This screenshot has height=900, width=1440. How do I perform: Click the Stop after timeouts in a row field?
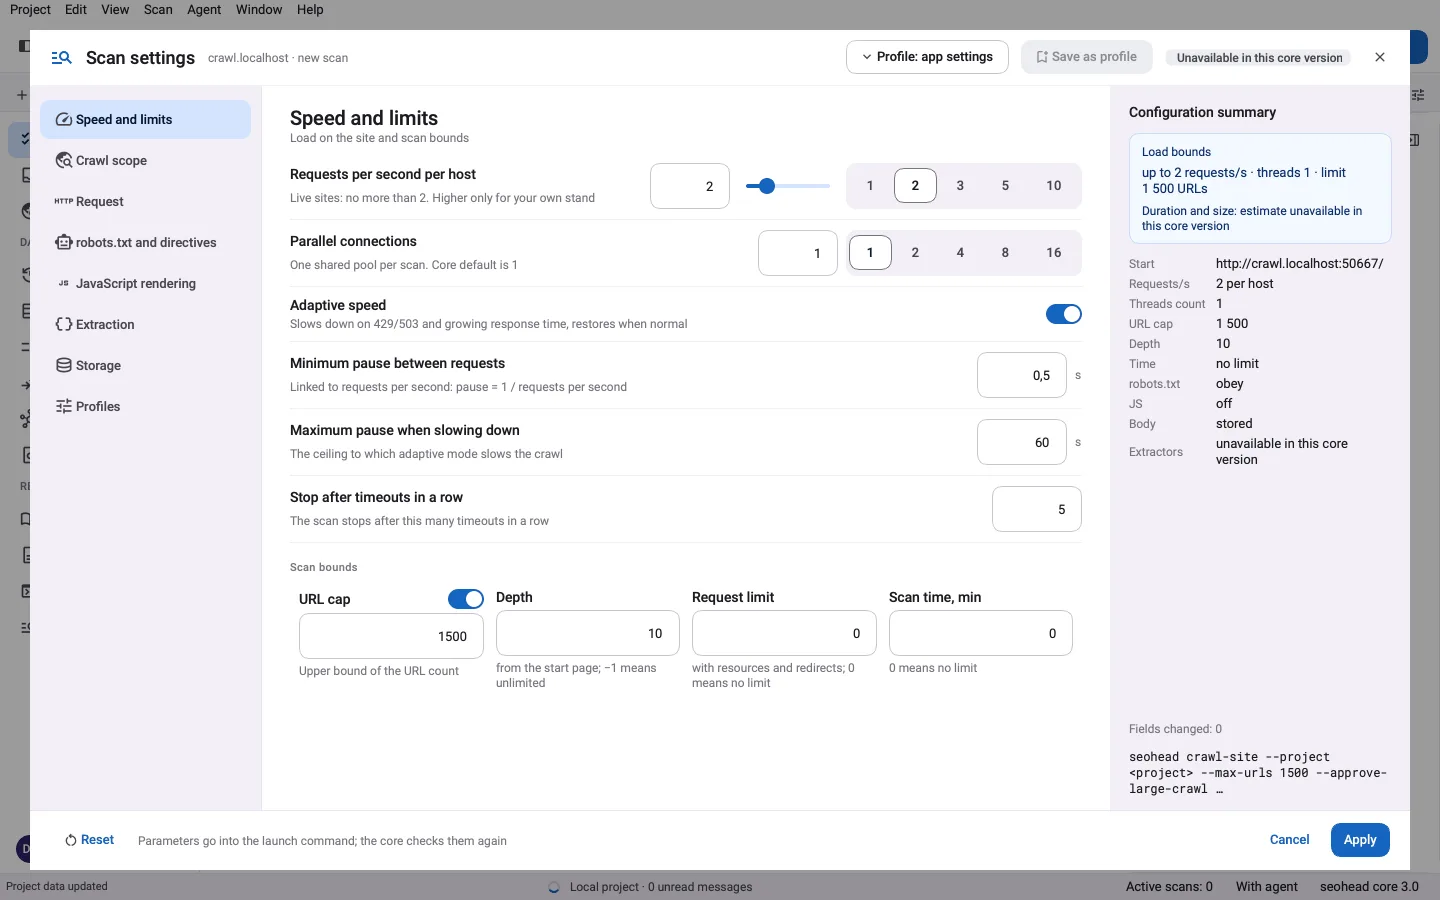pos(1037,510)
